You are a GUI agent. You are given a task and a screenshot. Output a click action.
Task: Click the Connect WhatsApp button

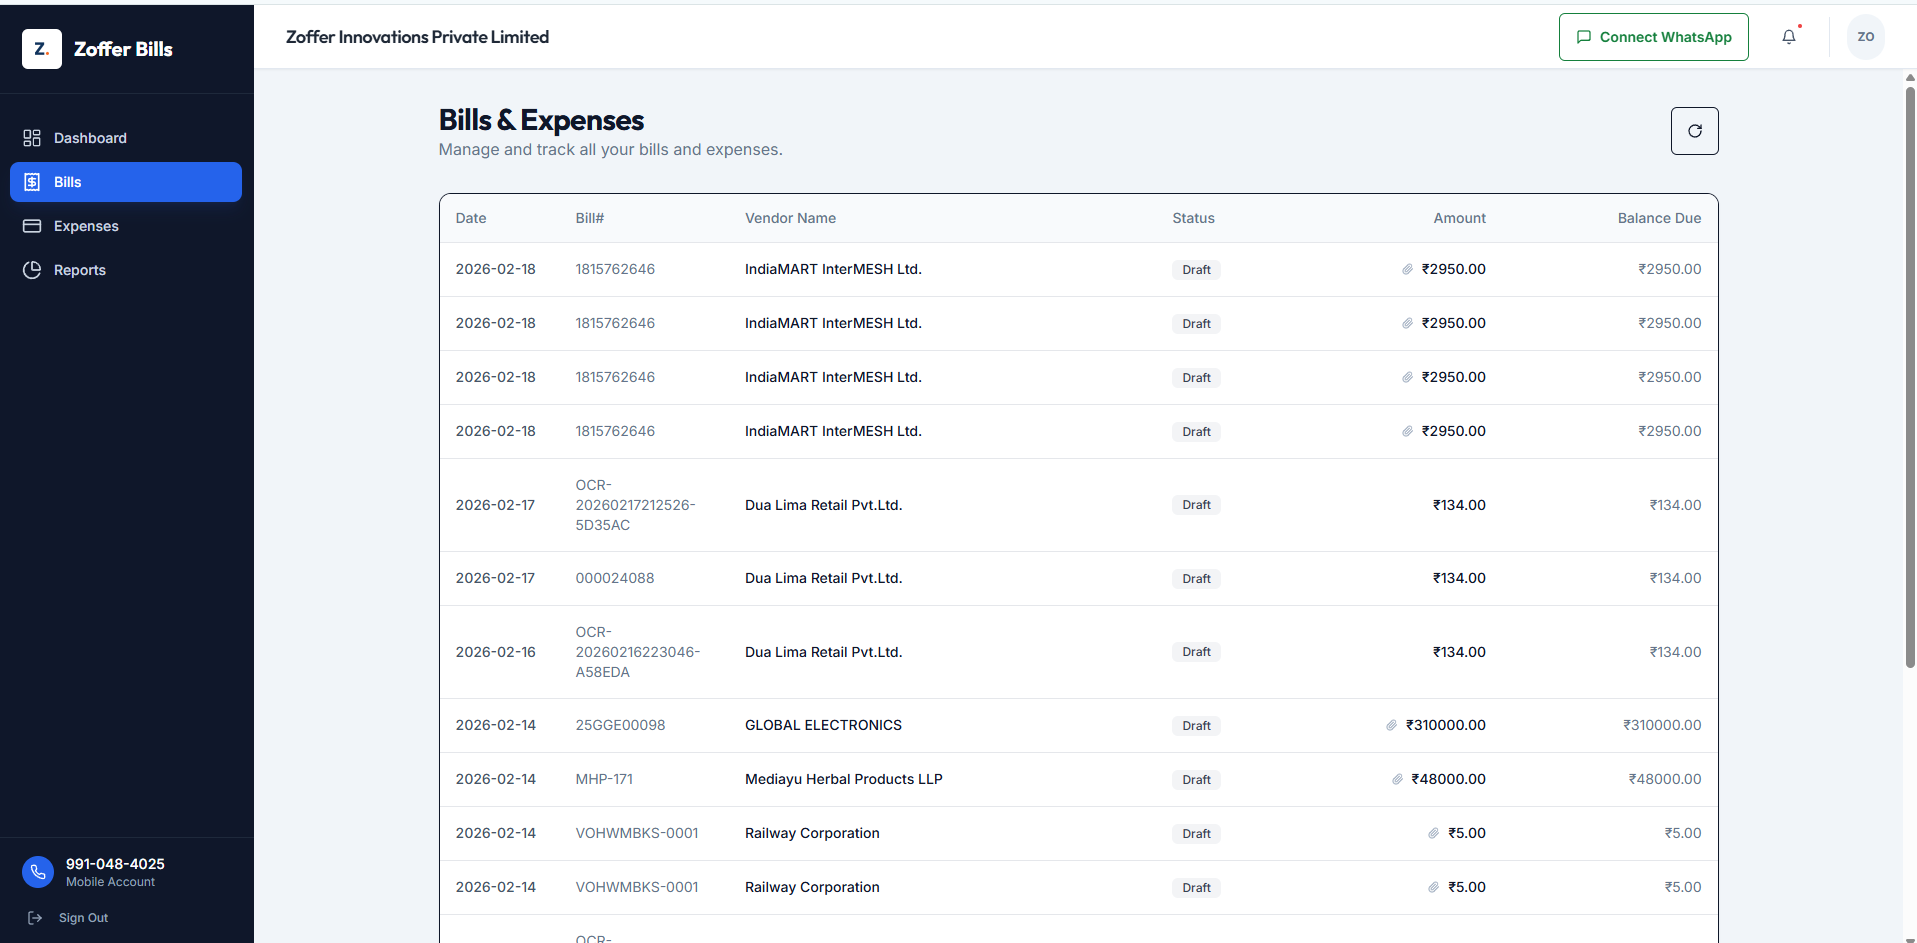point(1653,37)
